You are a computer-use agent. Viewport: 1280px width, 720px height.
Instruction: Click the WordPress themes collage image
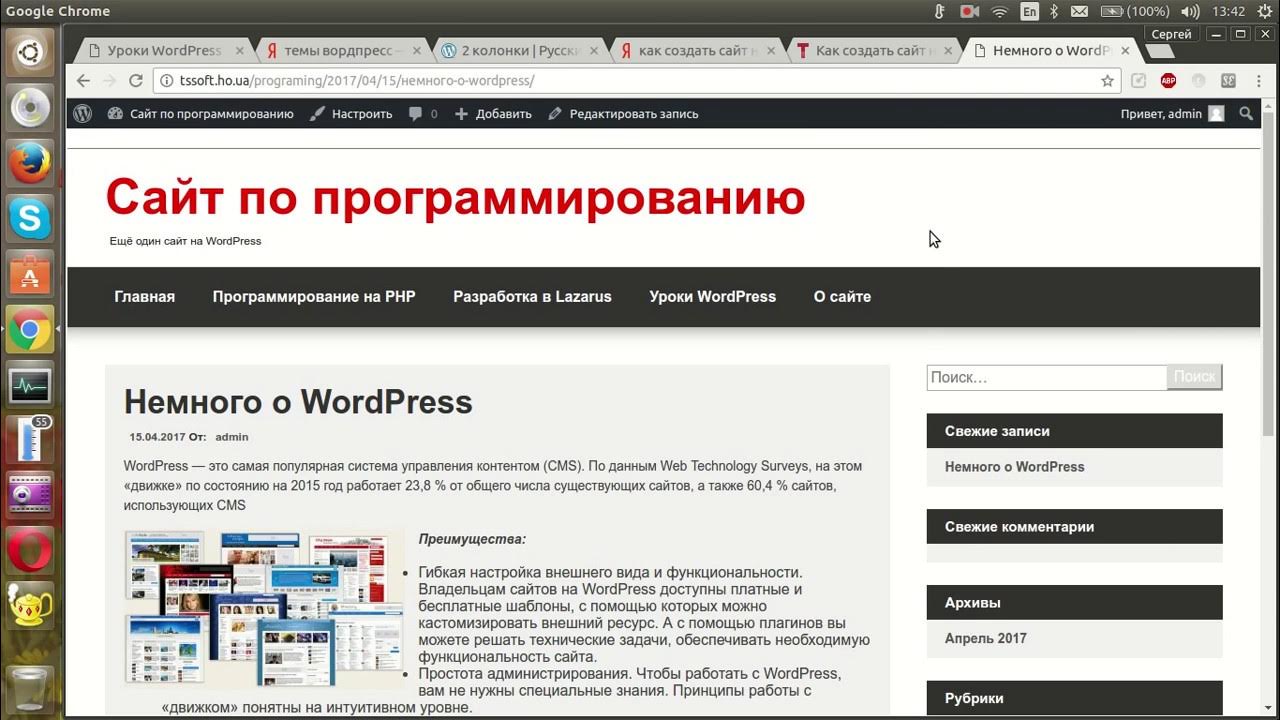click(264, 607)
